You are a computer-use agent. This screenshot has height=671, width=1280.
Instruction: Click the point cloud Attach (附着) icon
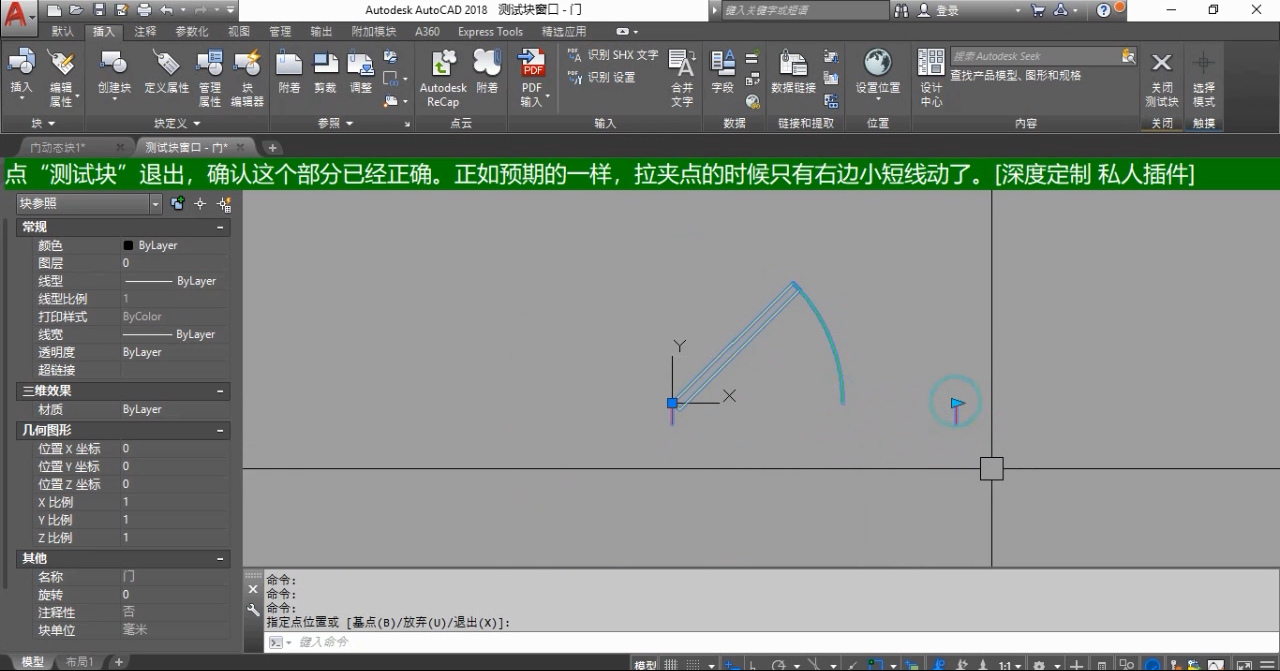pos(487,72)
